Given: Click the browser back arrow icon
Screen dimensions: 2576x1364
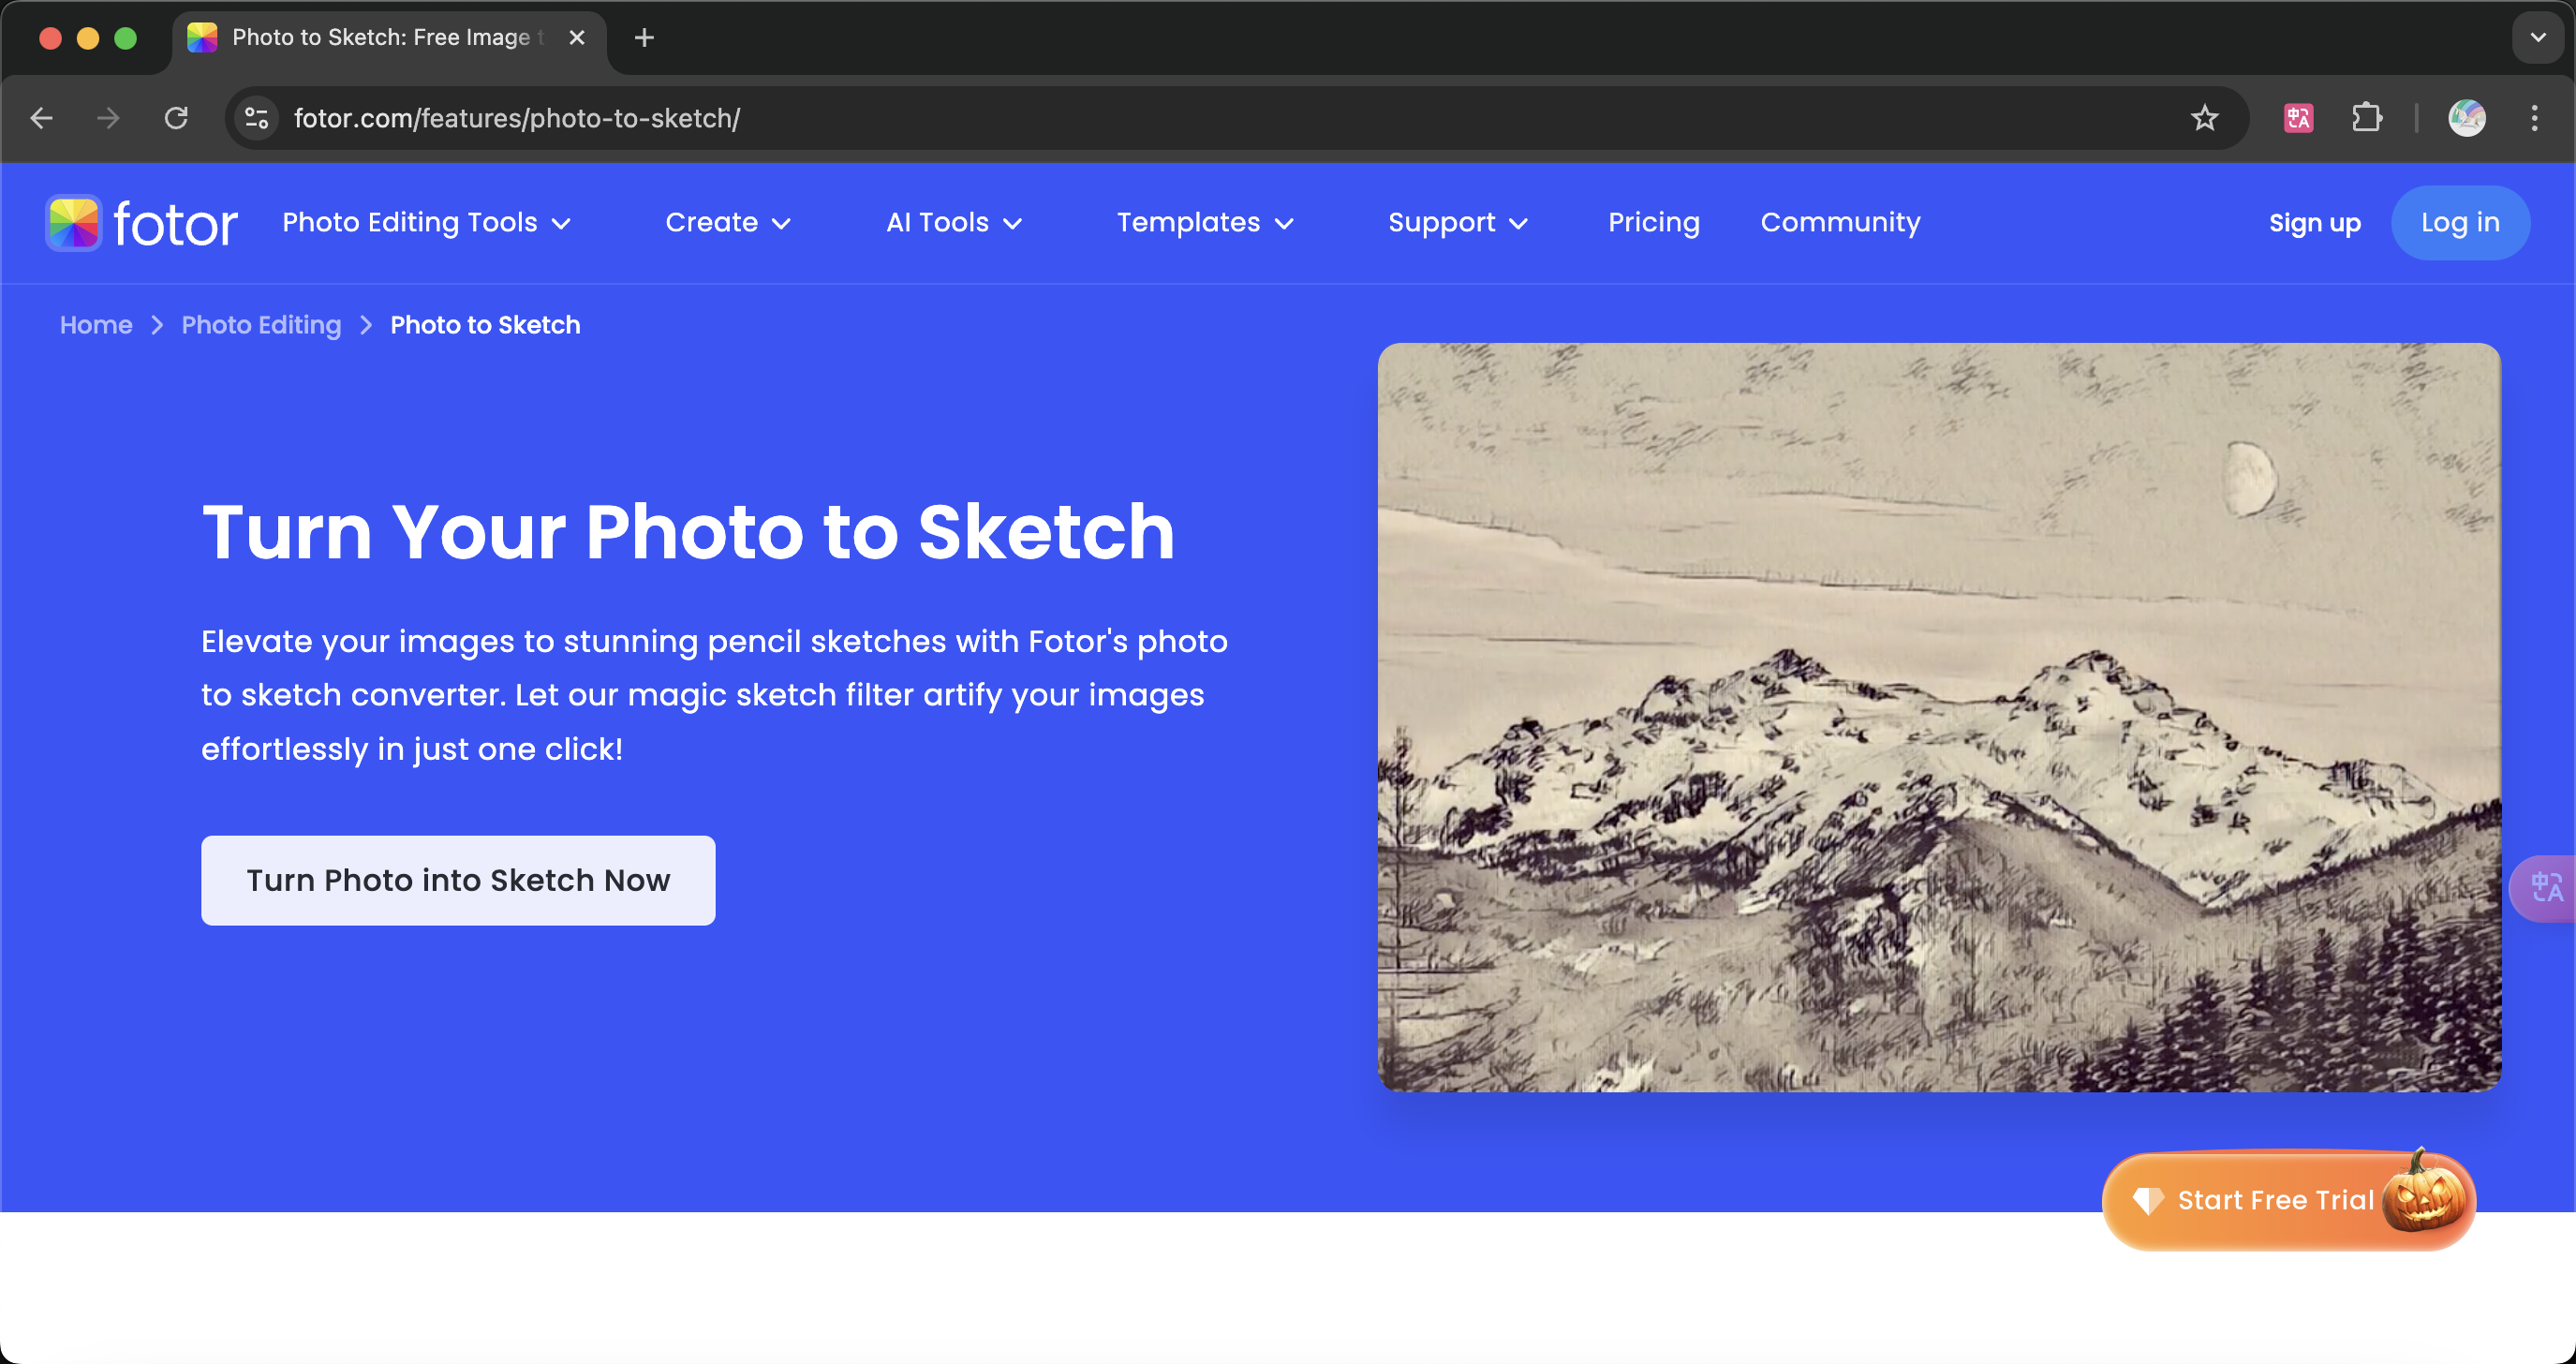Looking at the screenshot, I should pos(42,117).
